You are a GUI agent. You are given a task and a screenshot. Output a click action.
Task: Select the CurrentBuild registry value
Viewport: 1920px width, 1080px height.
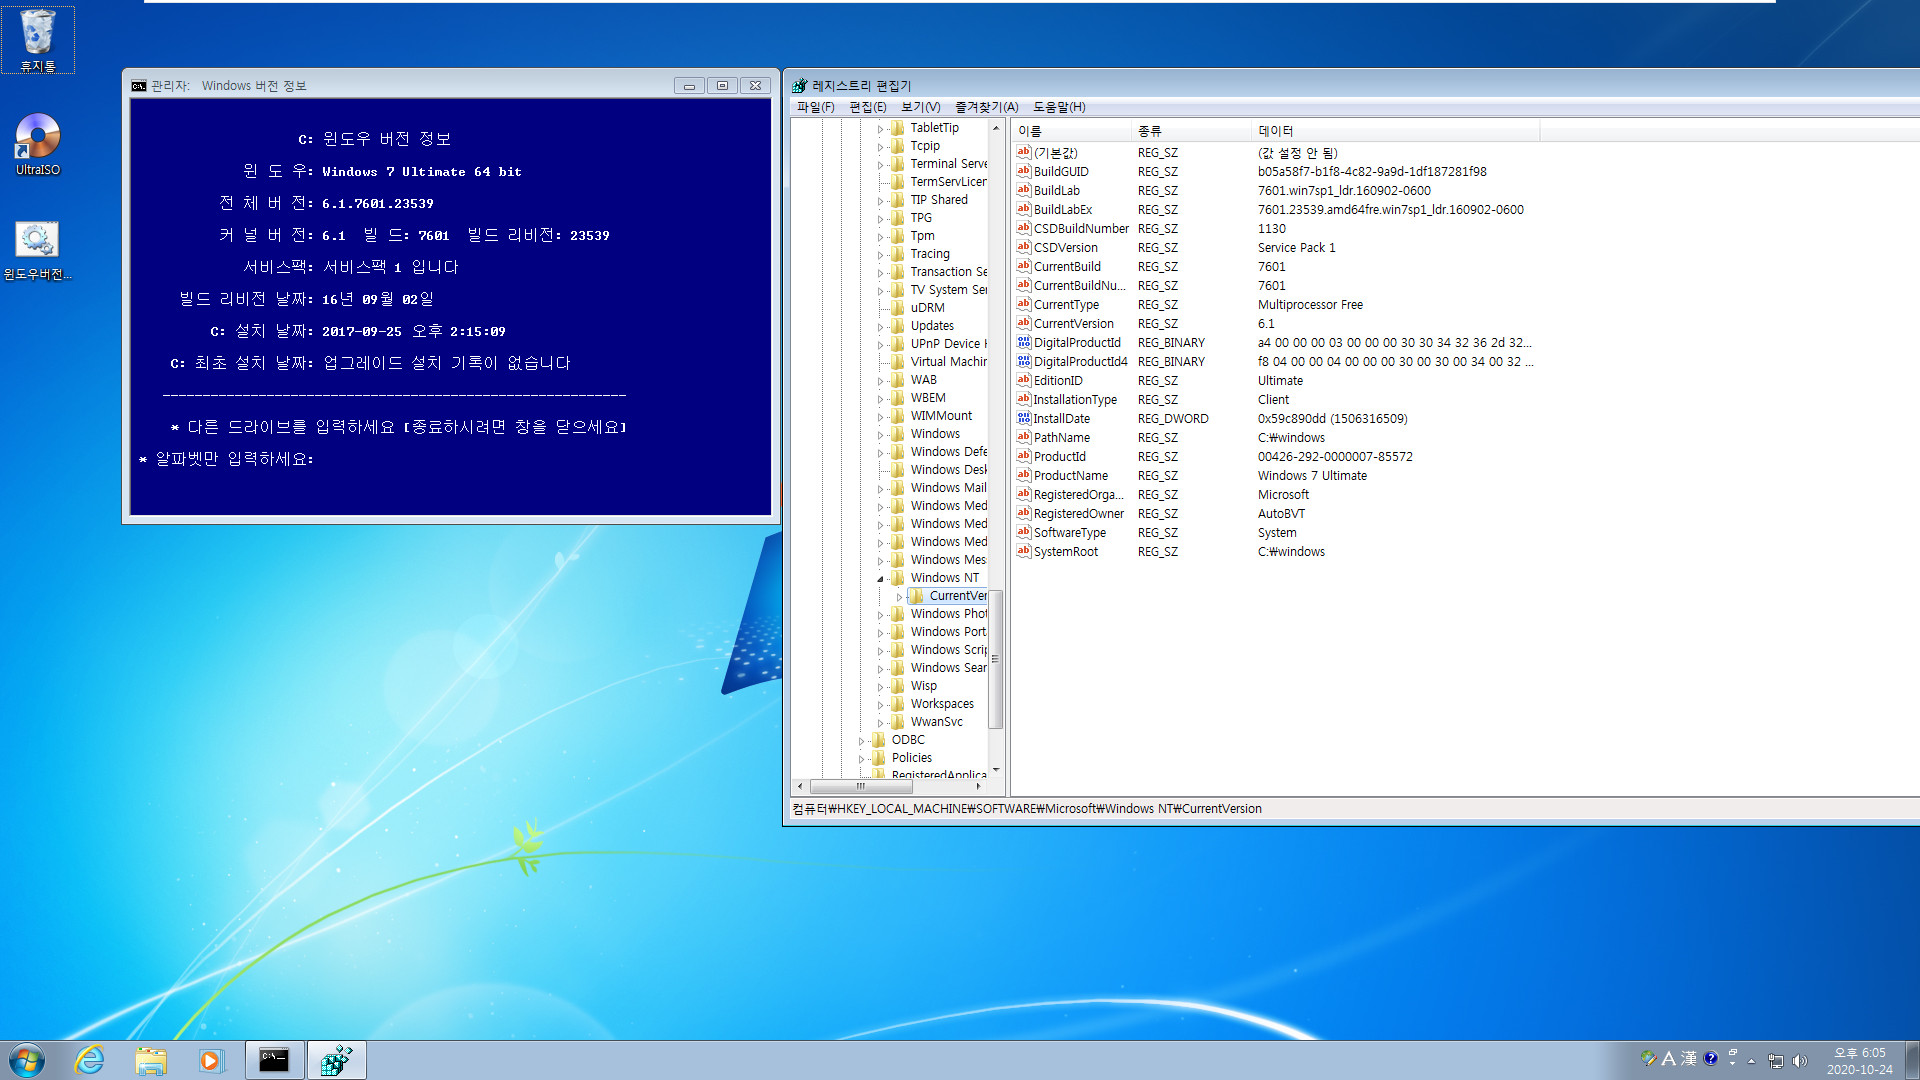click(x=1067, y=266)
